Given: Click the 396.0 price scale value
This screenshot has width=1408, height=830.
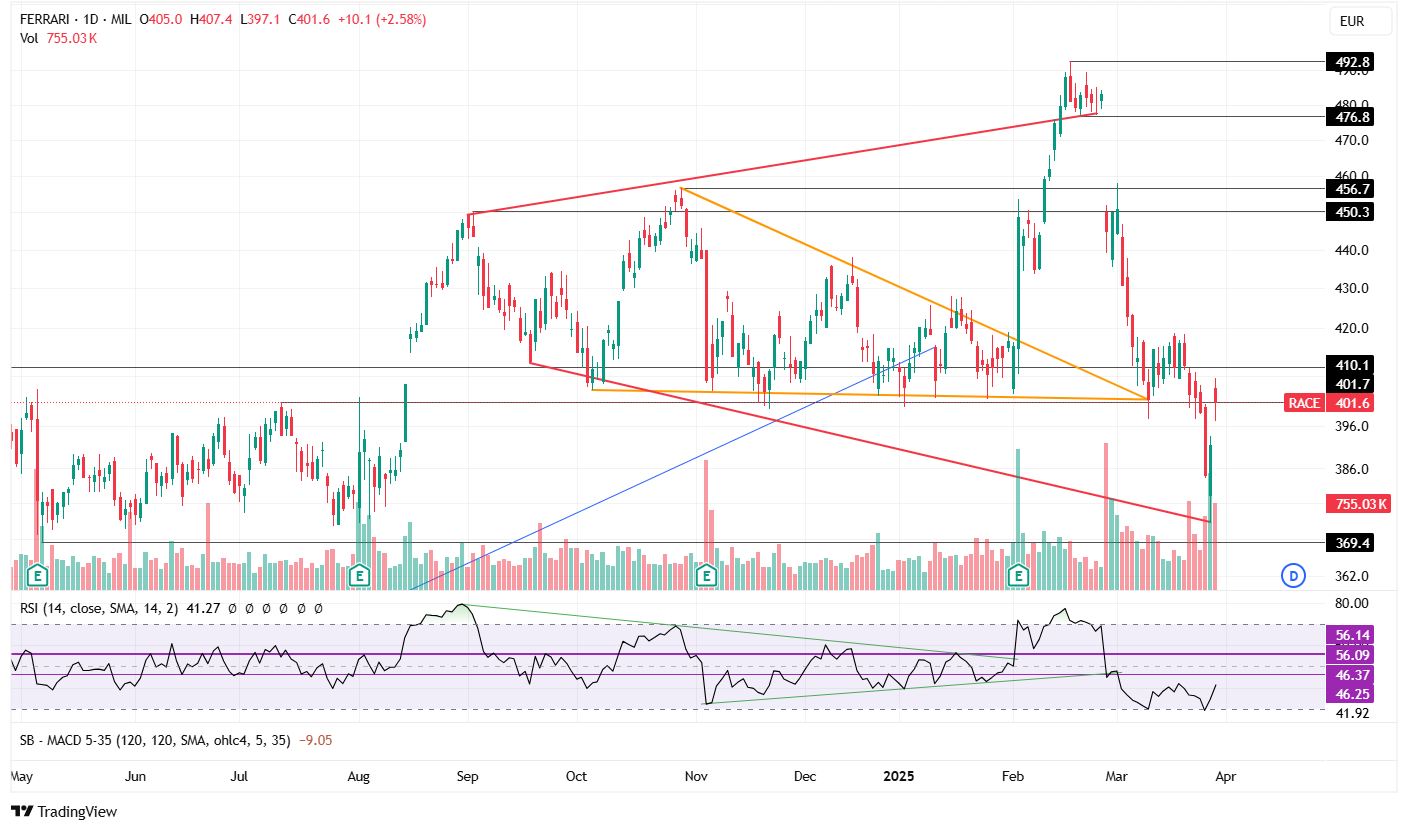Looking at the screenshot, I should (1352, 427).
